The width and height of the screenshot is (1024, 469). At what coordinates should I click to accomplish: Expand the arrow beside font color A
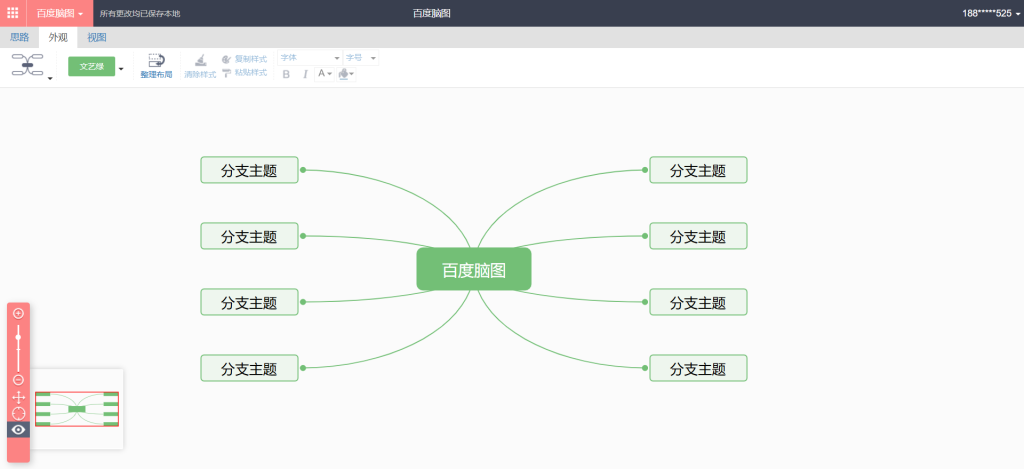coord(330,74)
